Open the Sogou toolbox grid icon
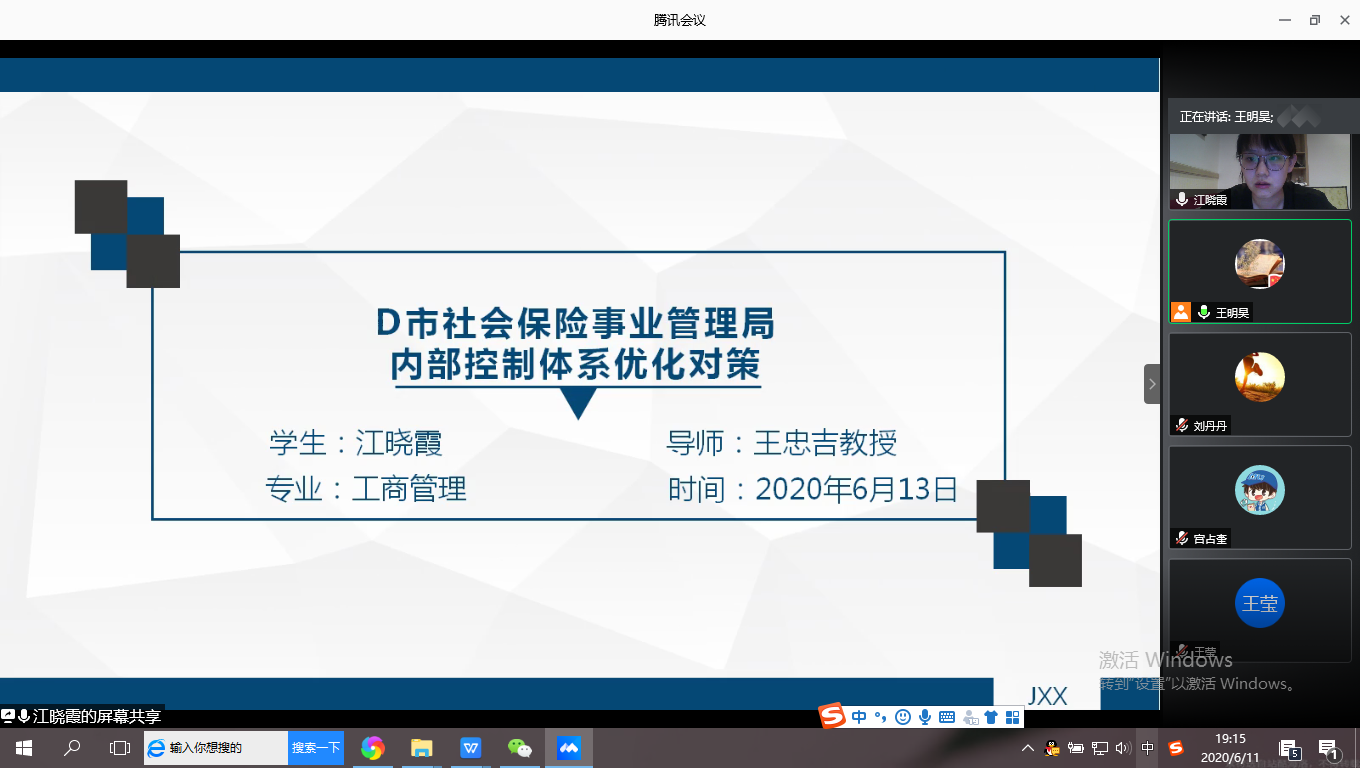Image resolution: width=1360 pixels, height=768 pixels. point(1012,717)
